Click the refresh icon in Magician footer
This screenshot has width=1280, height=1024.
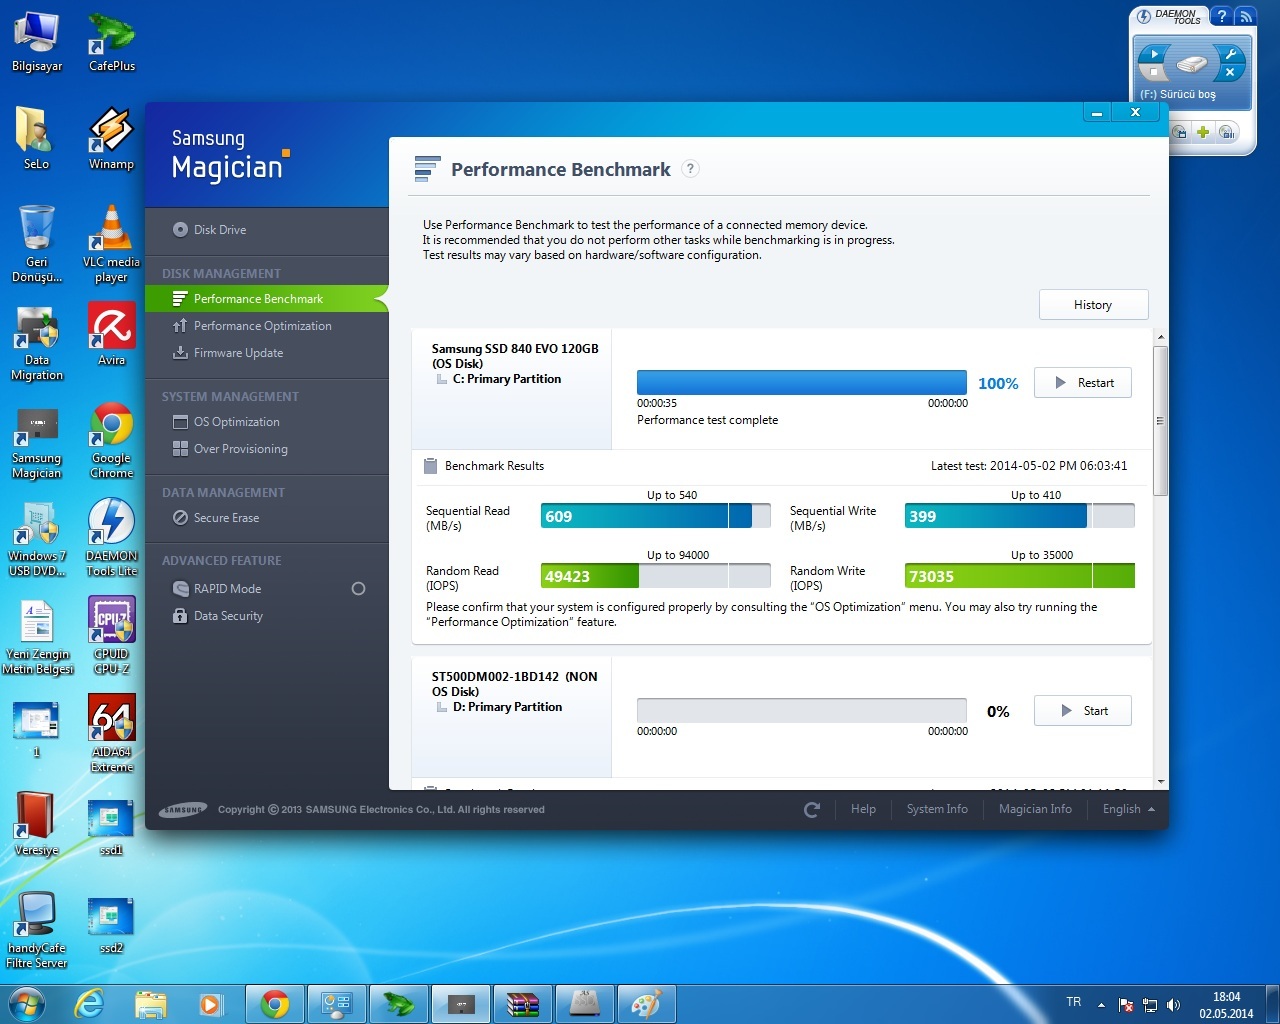point(812,810)
